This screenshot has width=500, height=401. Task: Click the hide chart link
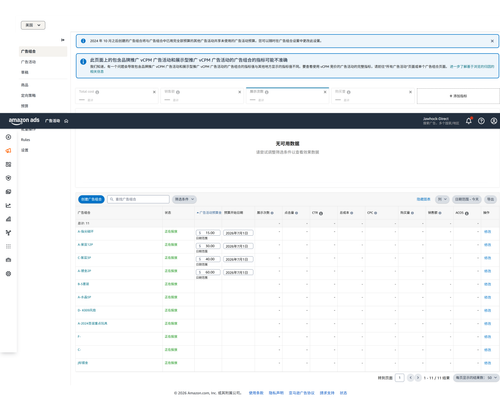point(423,199)
